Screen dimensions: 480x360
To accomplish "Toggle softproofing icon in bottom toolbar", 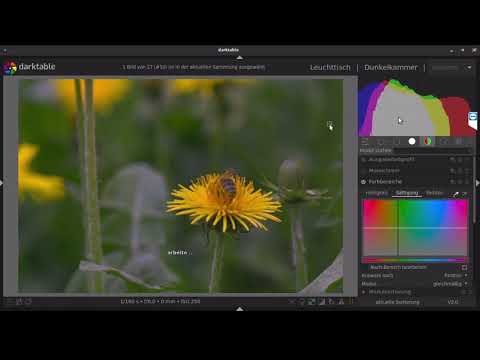I will tap(331, 302).
